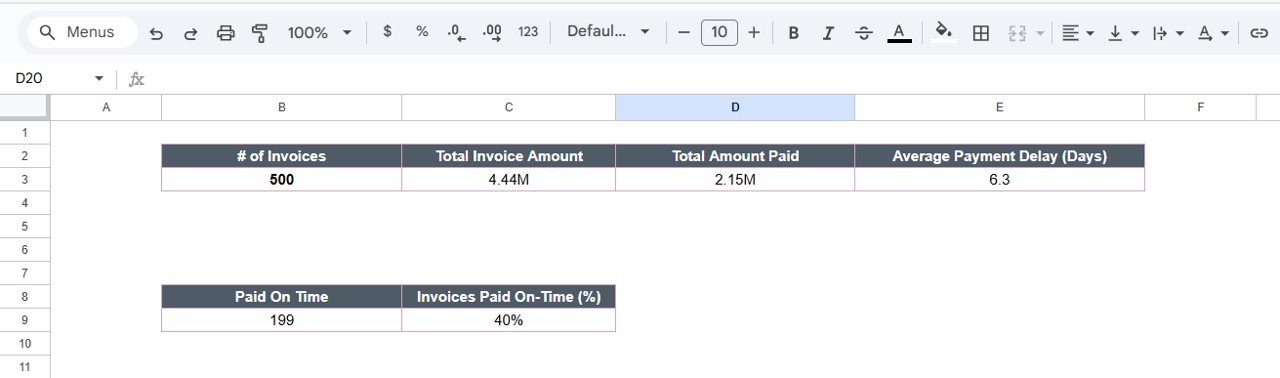
Task: Click the '# of Invoices' header cell
Action: 281,156
